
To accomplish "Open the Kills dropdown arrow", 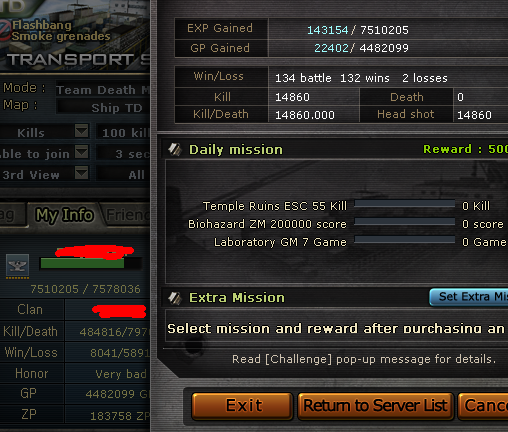I will (81, 131).
